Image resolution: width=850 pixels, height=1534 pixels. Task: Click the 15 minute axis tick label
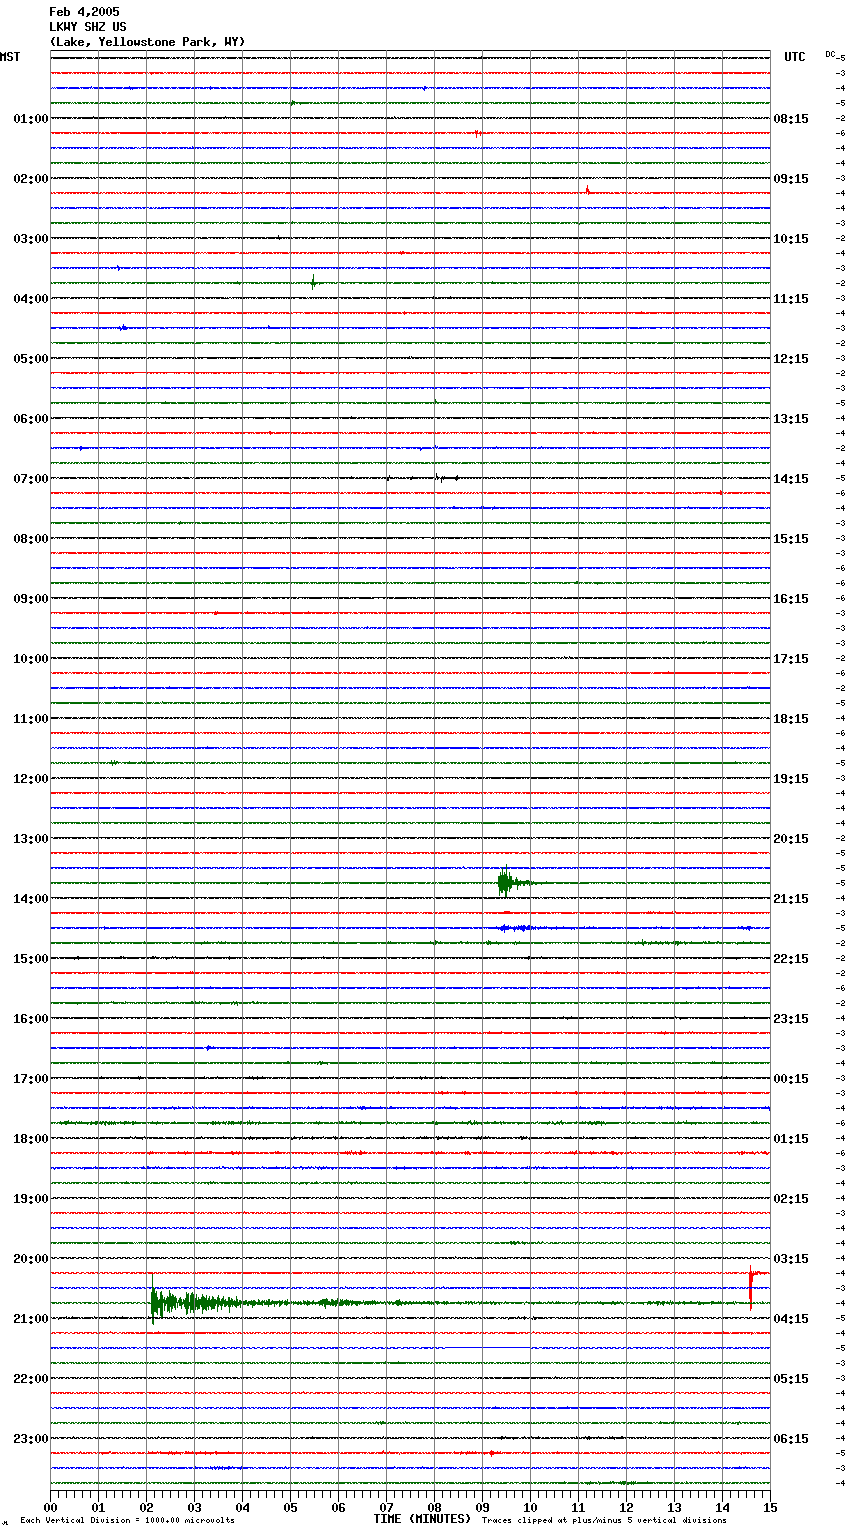click(770, 1507)
